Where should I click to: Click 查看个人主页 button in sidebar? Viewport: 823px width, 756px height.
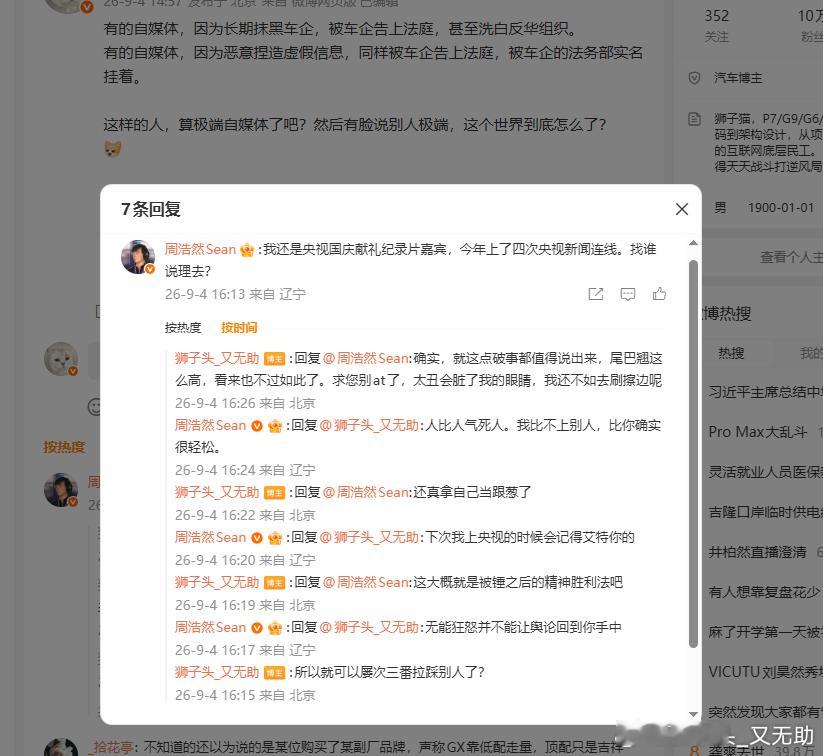coord(792,257)
